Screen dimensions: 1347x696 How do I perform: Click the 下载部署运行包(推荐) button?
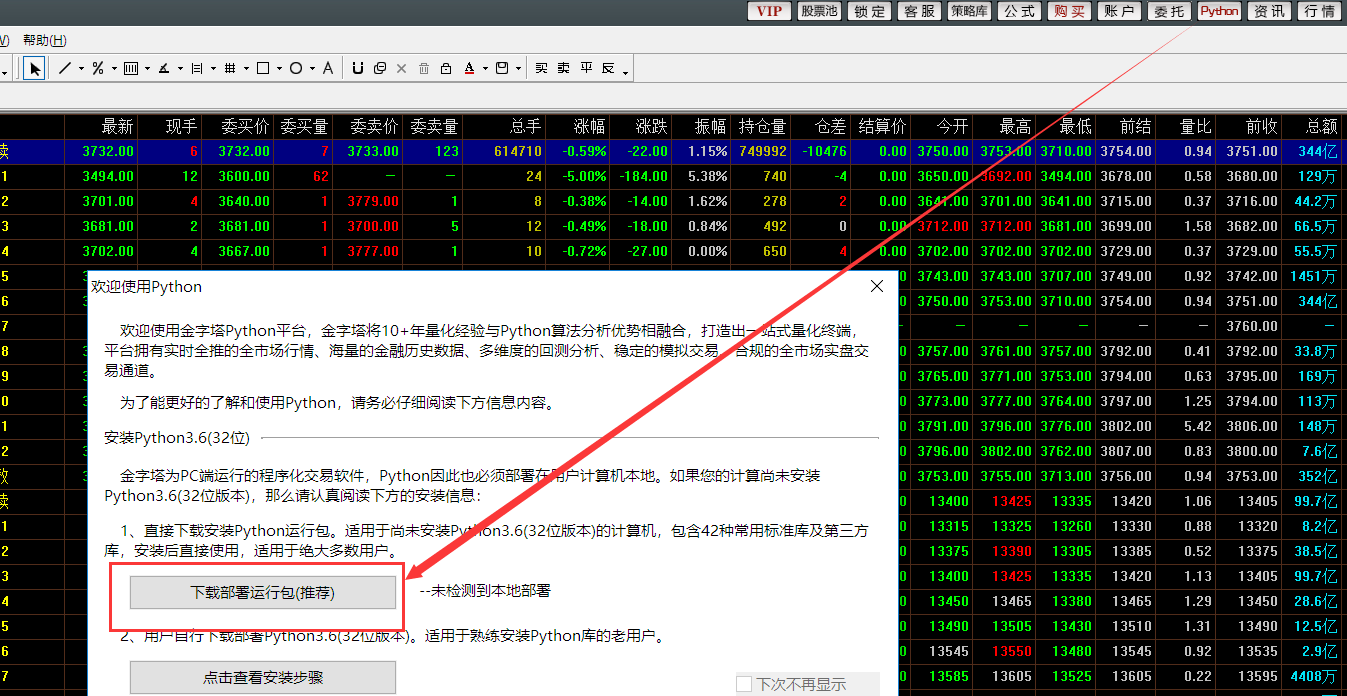[x=263, y=592]
